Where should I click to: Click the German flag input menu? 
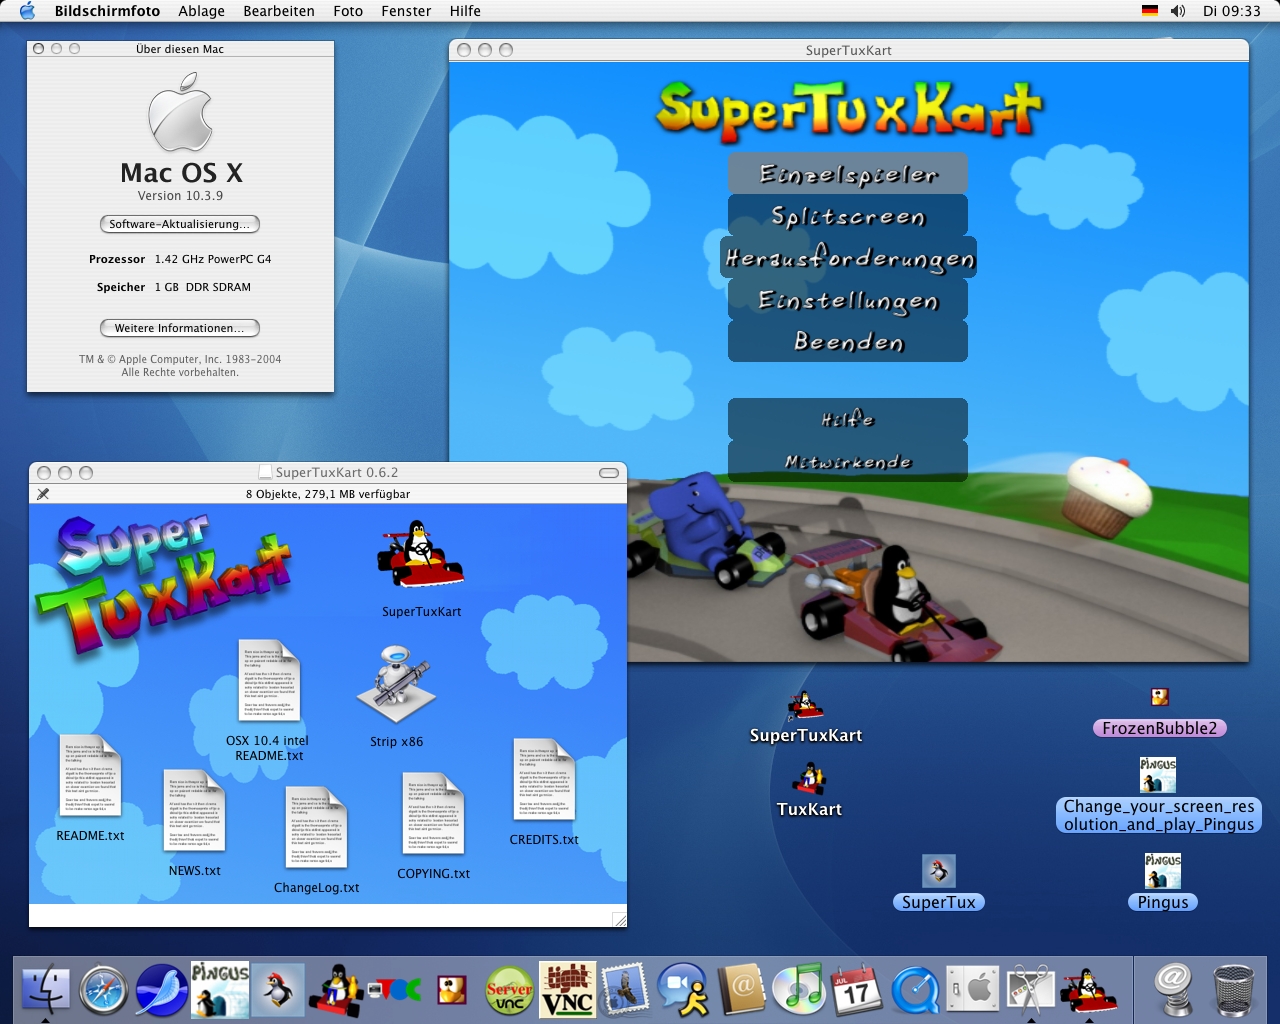[x=1150, y=11]
